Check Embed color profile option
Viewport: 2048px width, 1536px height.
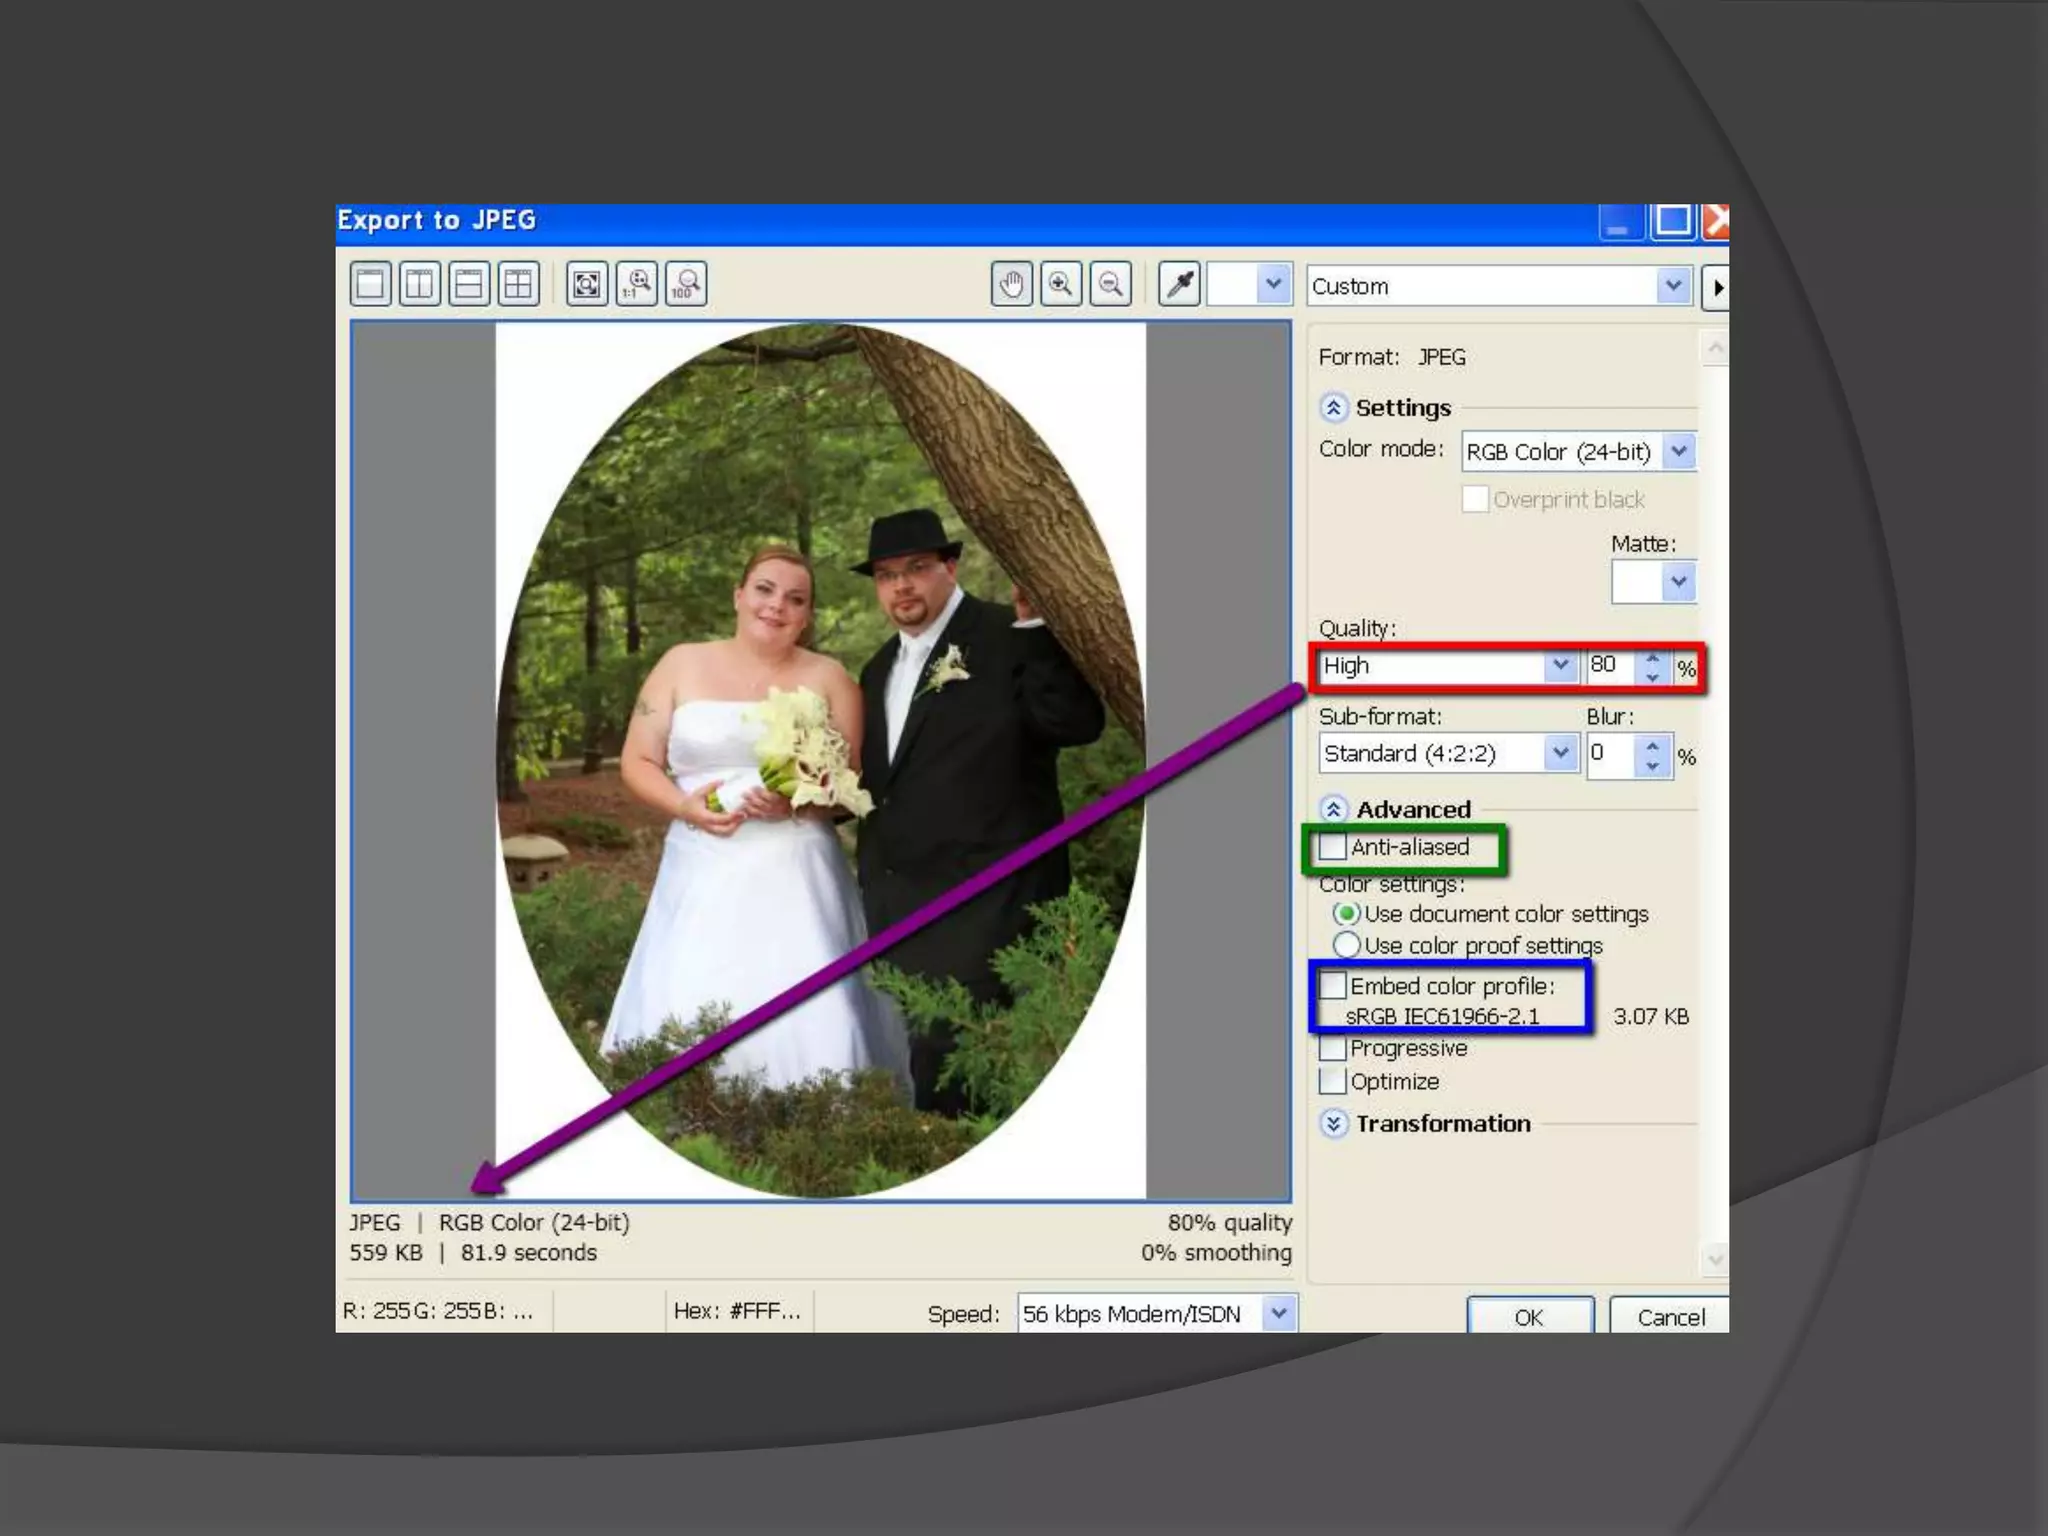pos(1333,985)
